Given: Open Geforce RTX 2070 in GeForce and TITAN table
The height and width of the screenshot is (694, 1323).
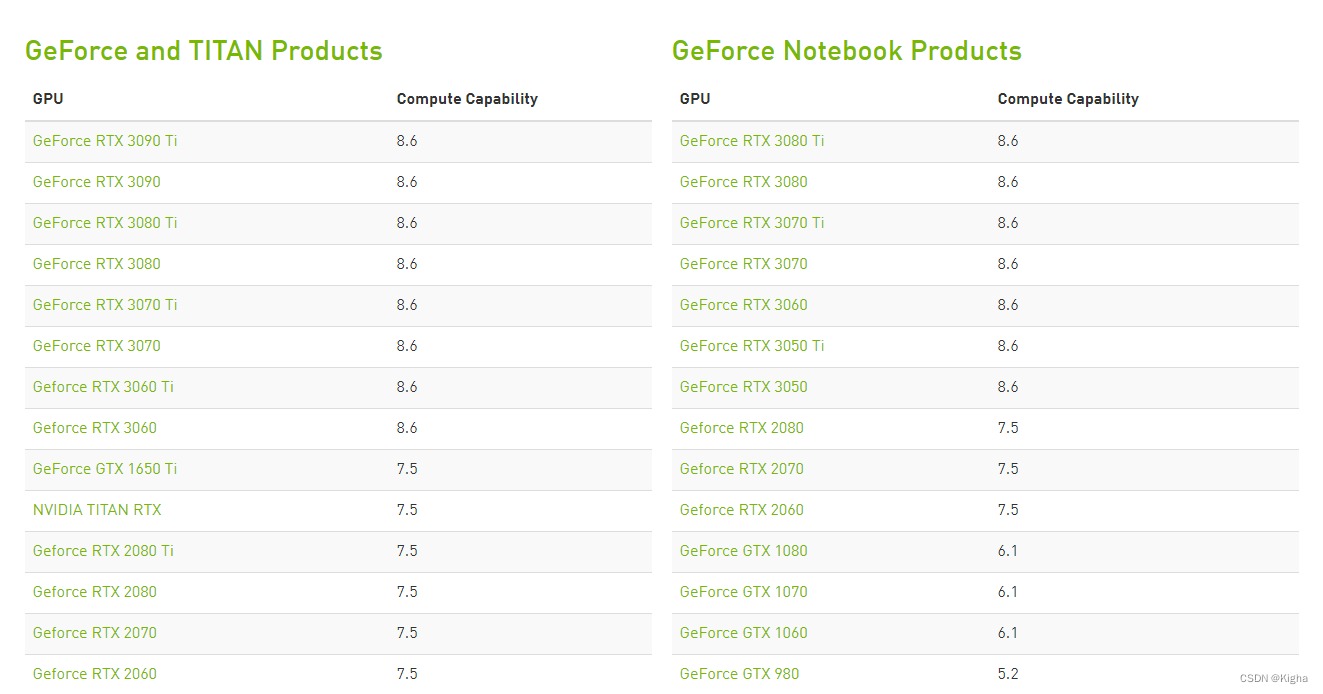Looking at the screenshot, I should (x=95, y=633).
